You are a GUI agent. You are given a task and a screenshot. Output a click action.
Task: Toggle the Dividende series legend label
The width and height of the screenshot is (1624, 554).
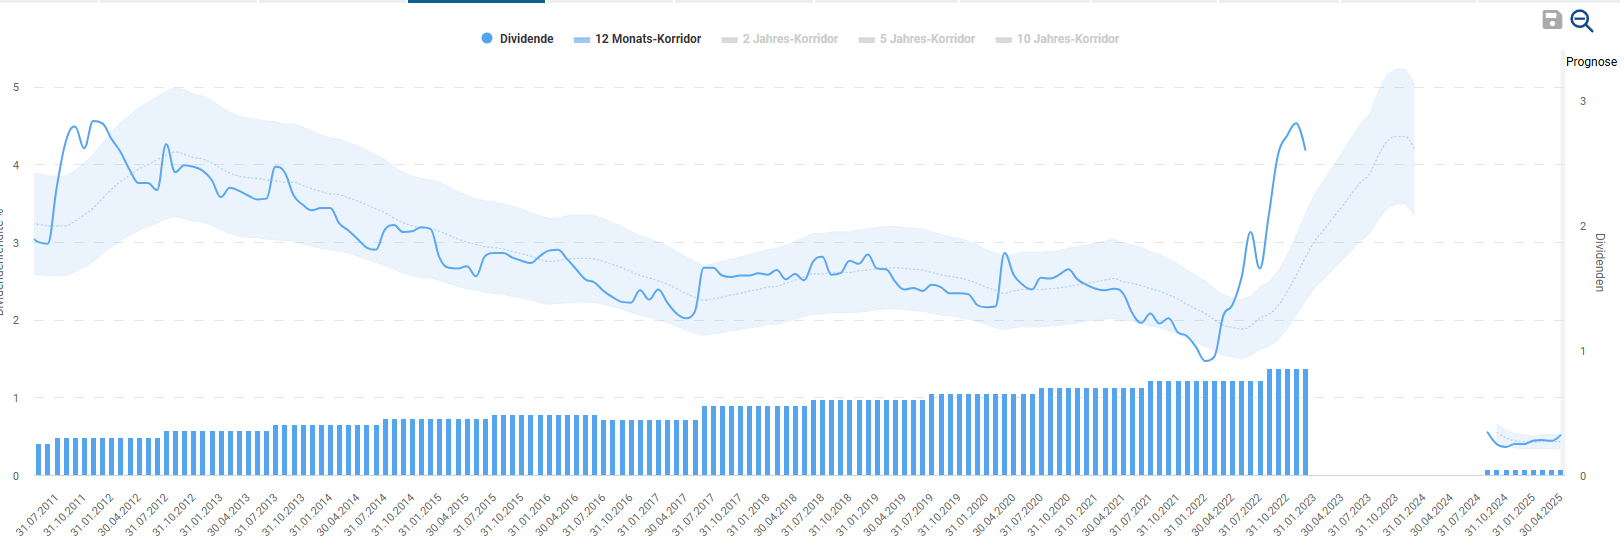[x=526, y=39]
